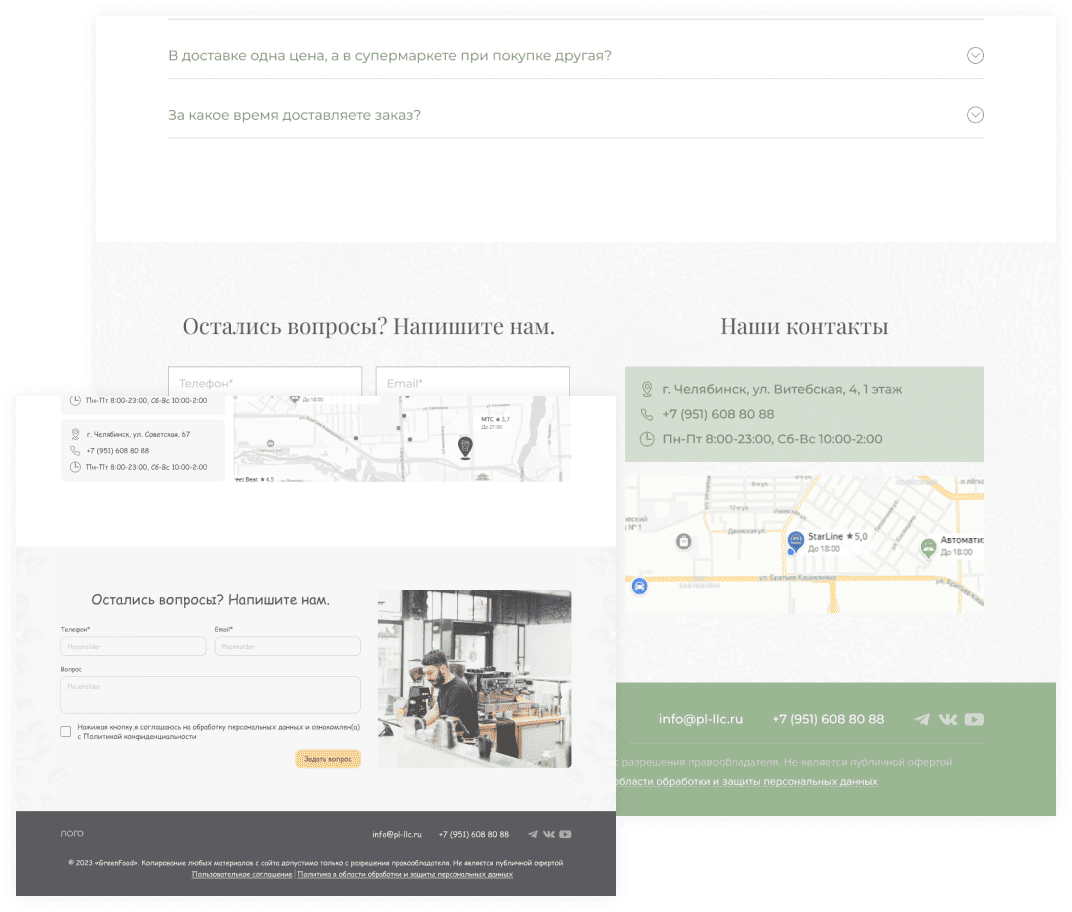Viewport: 1072px width, 912px height.
Task: Click the location pin in the smaller contacts card
Action: tap(74, 434)
